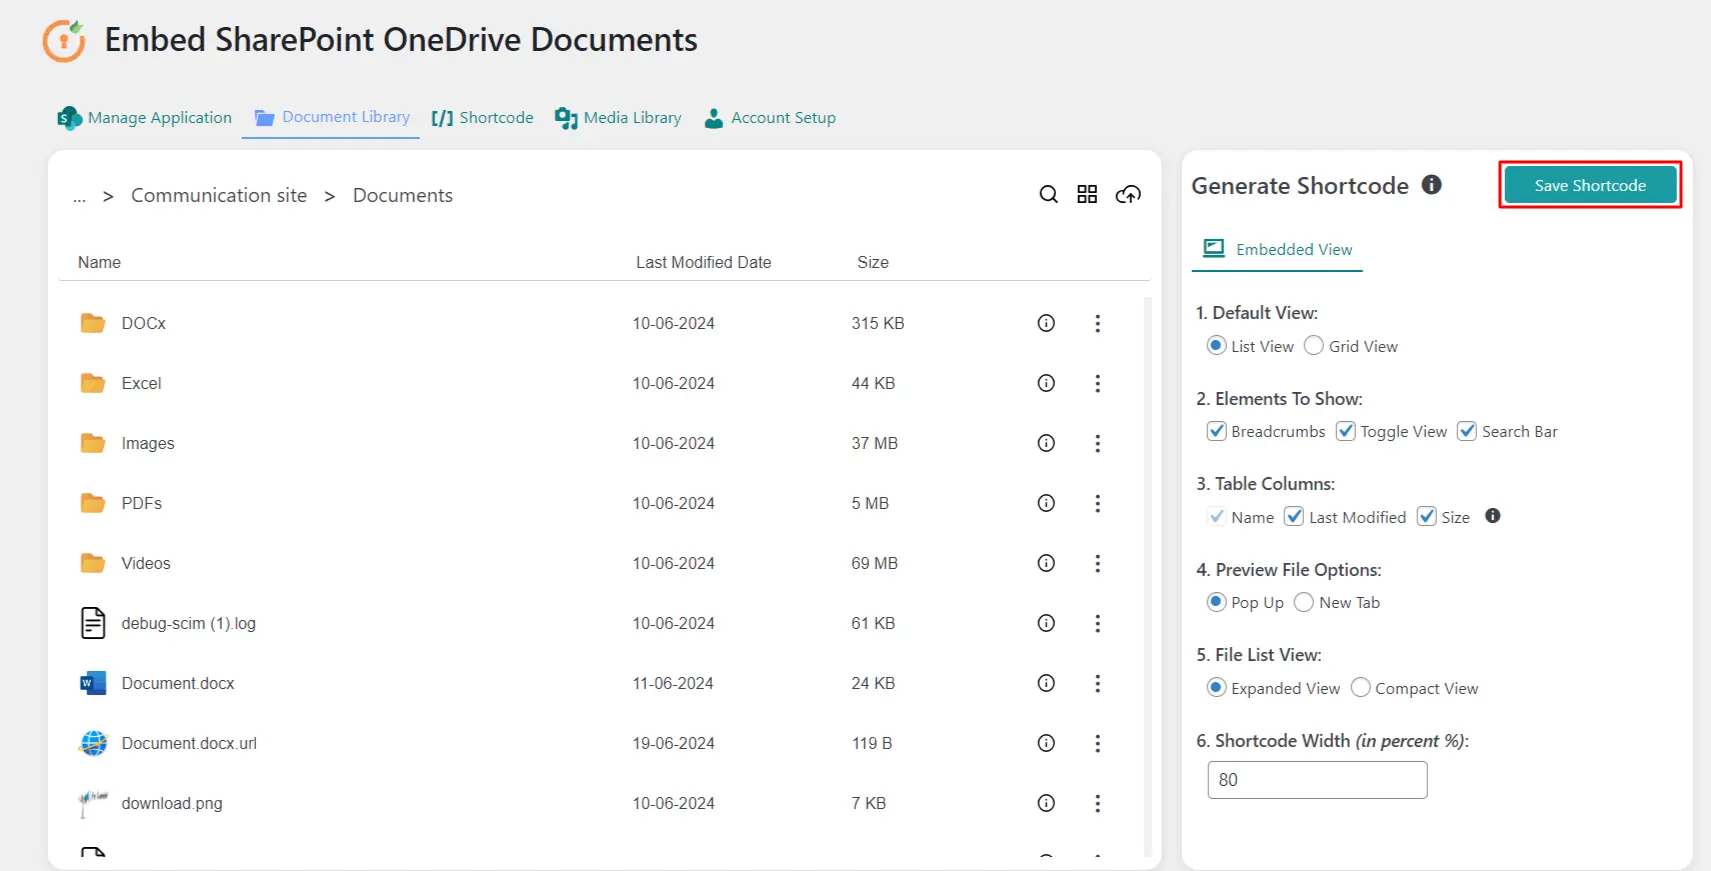Switch to the Media Library tab

pos(618,118)
